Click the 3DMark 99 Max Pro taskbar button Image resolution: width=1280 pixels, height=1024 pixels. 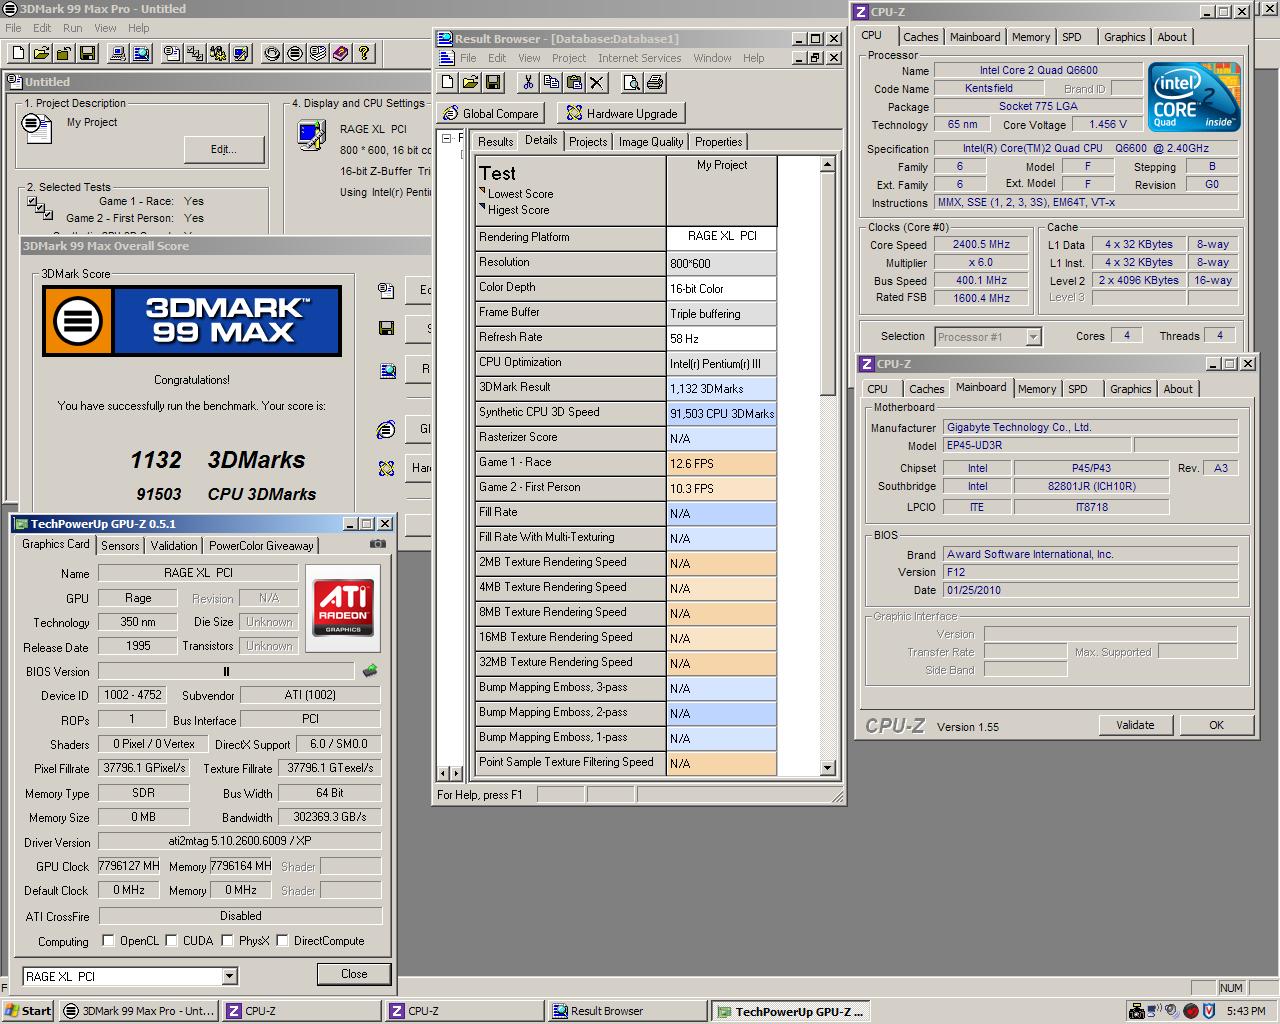point(138,1011)
